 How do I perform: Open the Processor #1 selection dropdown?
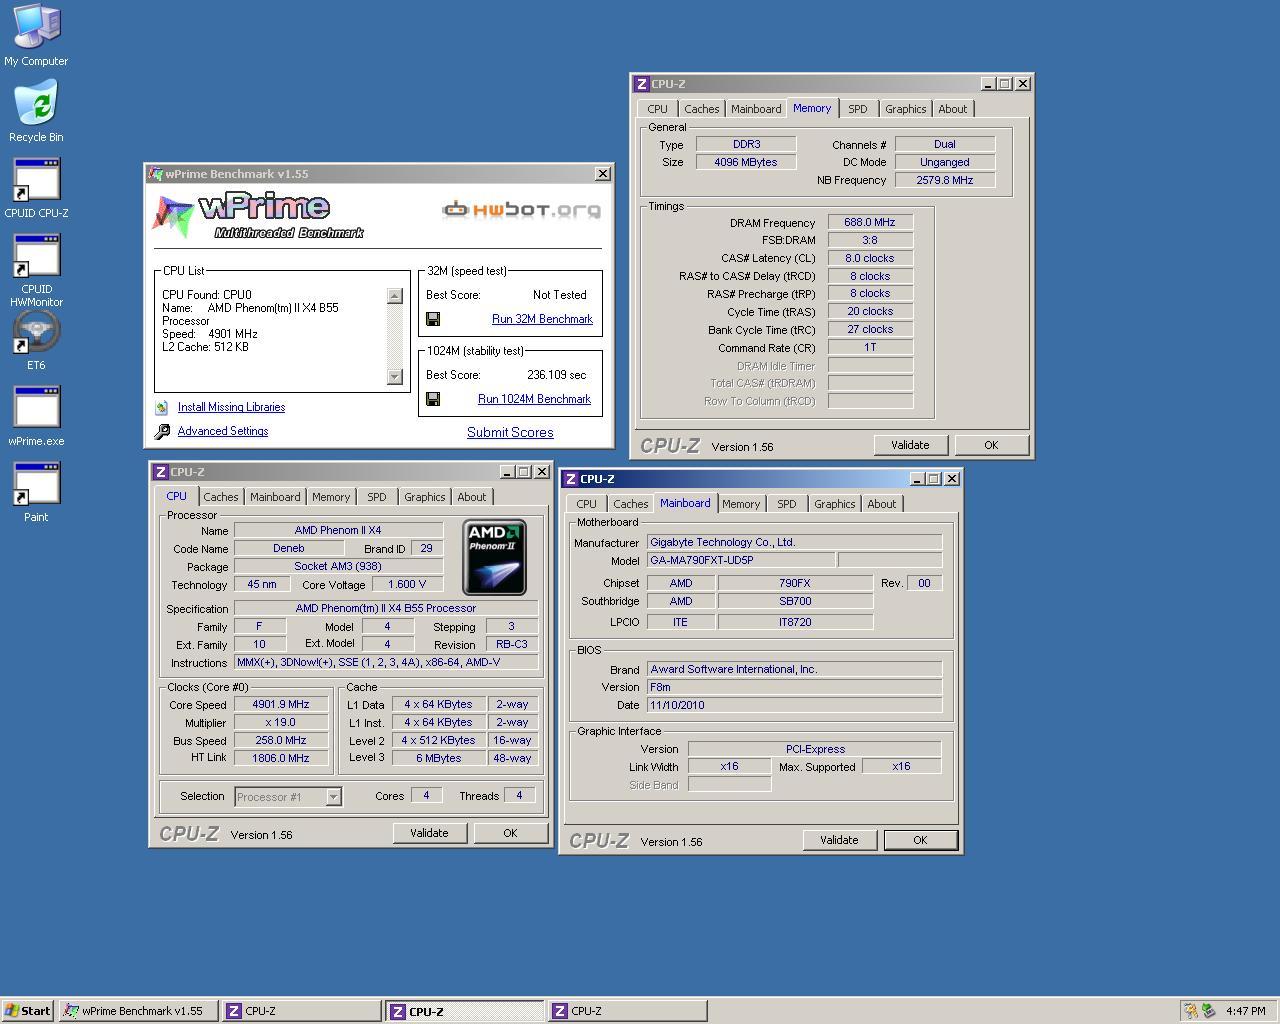click(334, 797)
